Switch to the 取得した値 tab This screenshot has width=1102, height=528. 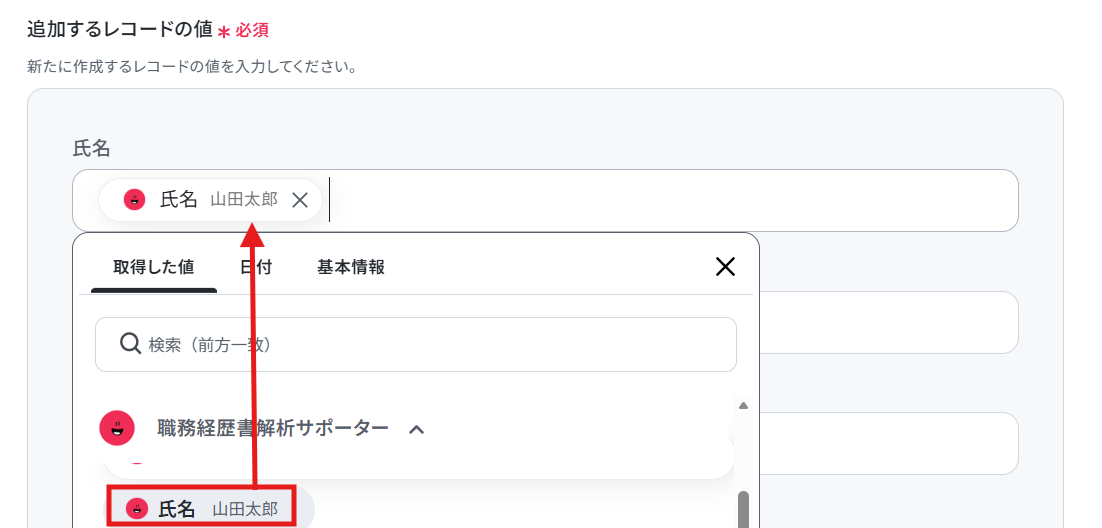[x=154, y=268]
